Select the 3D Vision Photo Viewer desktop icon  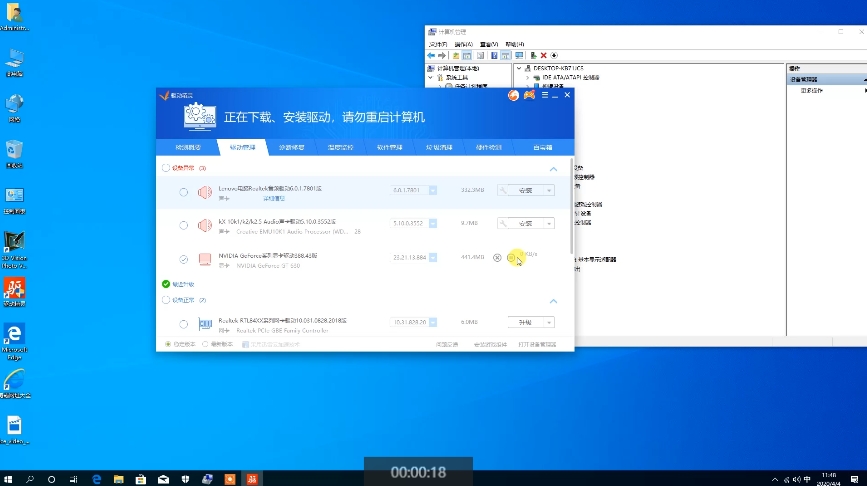point(14,249)
